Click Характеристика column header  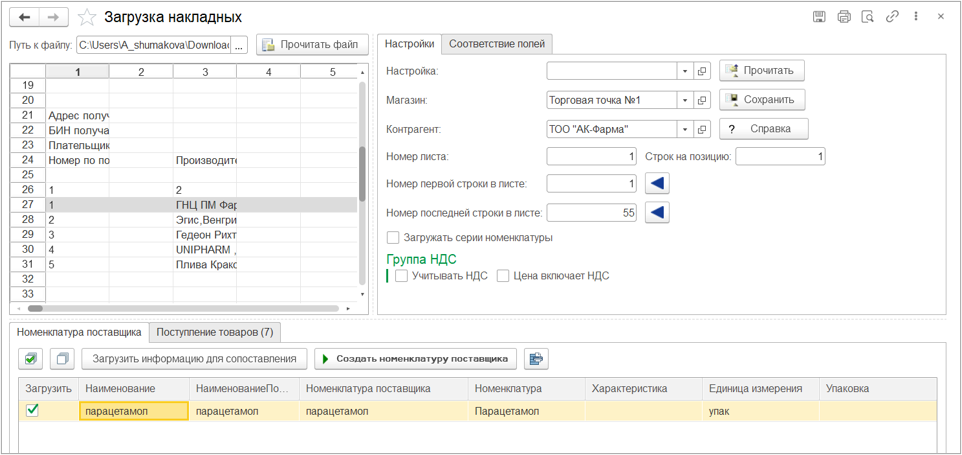tap(644, 389)
